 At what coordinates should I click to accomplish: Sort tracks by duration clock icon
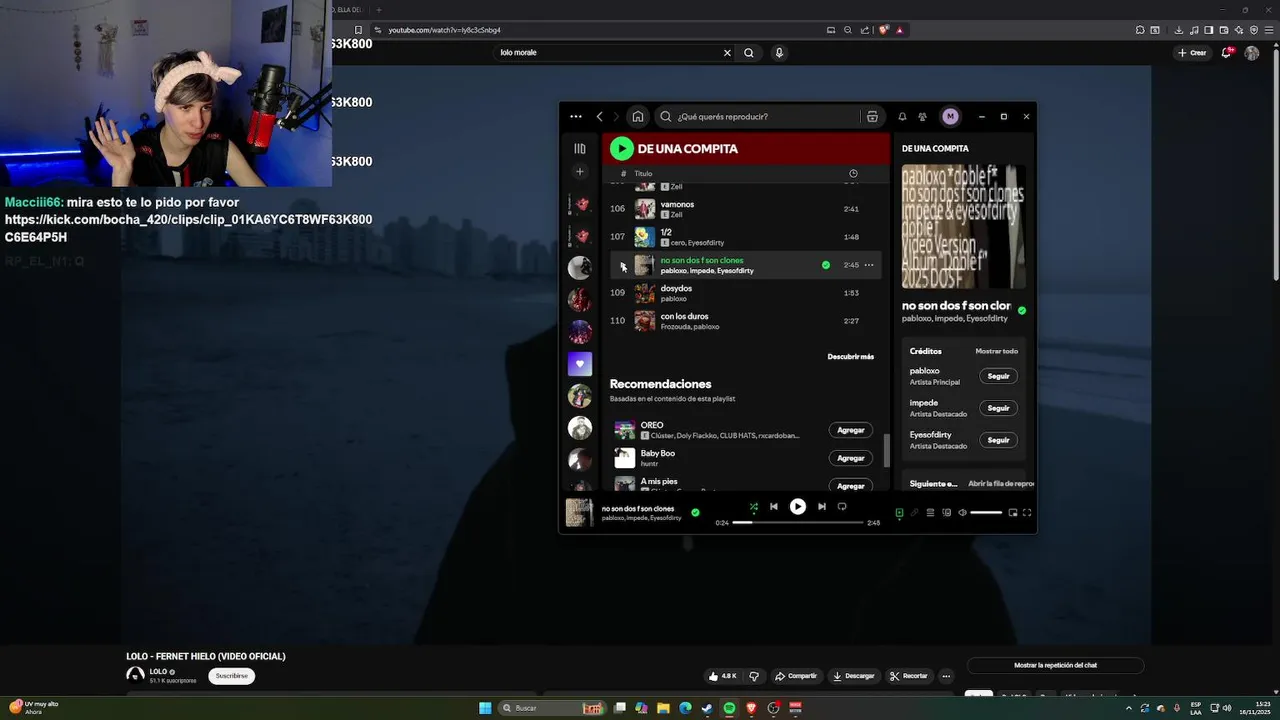(x=853, y=174)
